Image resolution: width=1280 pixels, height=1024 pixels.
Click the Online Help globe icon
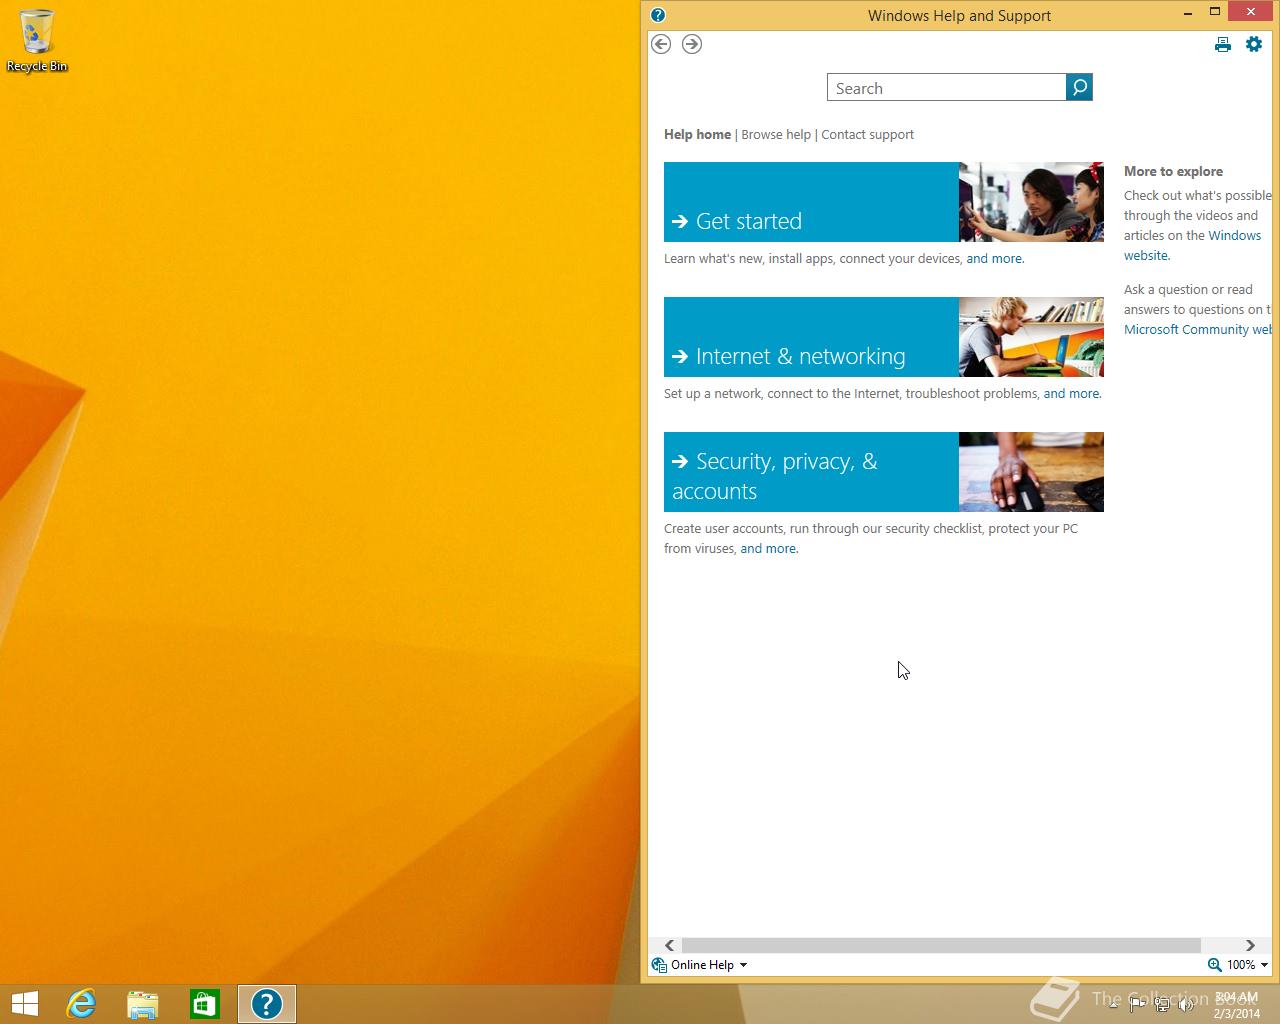click(659, 965)
